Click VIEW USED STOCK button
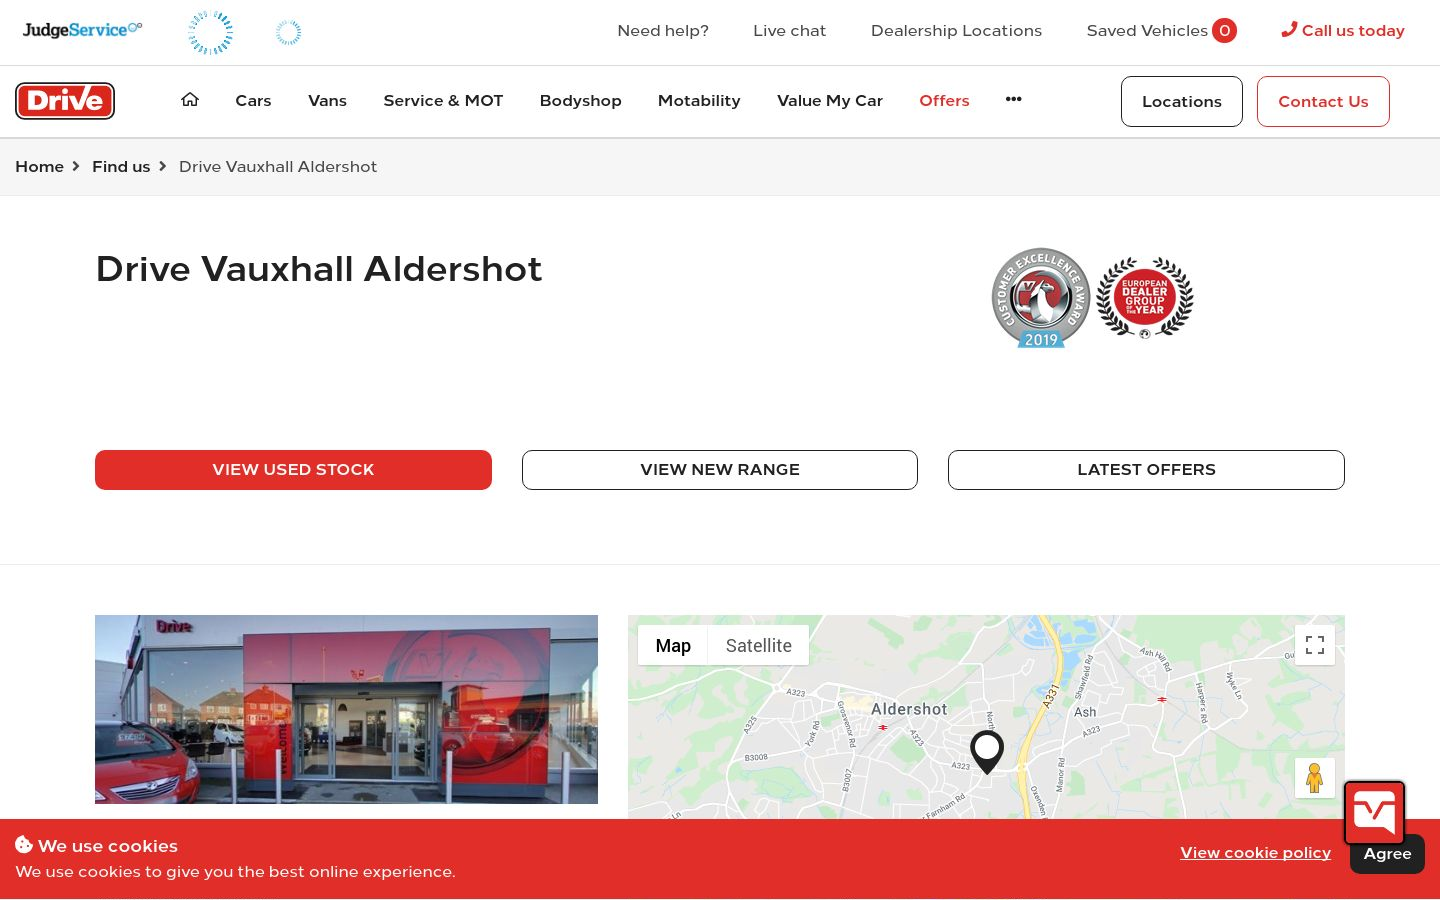Viewport: 1440px width, 900px height. 293,470
